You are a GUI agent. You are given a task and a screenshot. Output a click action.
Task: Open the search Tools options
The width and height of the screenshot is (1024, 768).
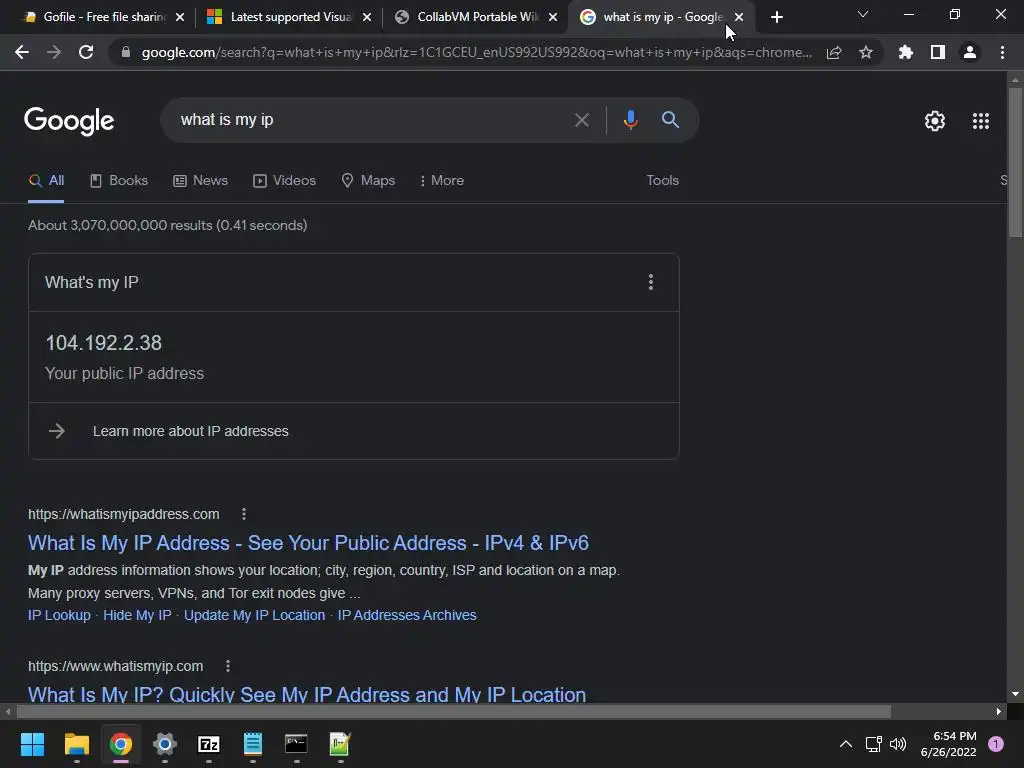pos(662,181)
